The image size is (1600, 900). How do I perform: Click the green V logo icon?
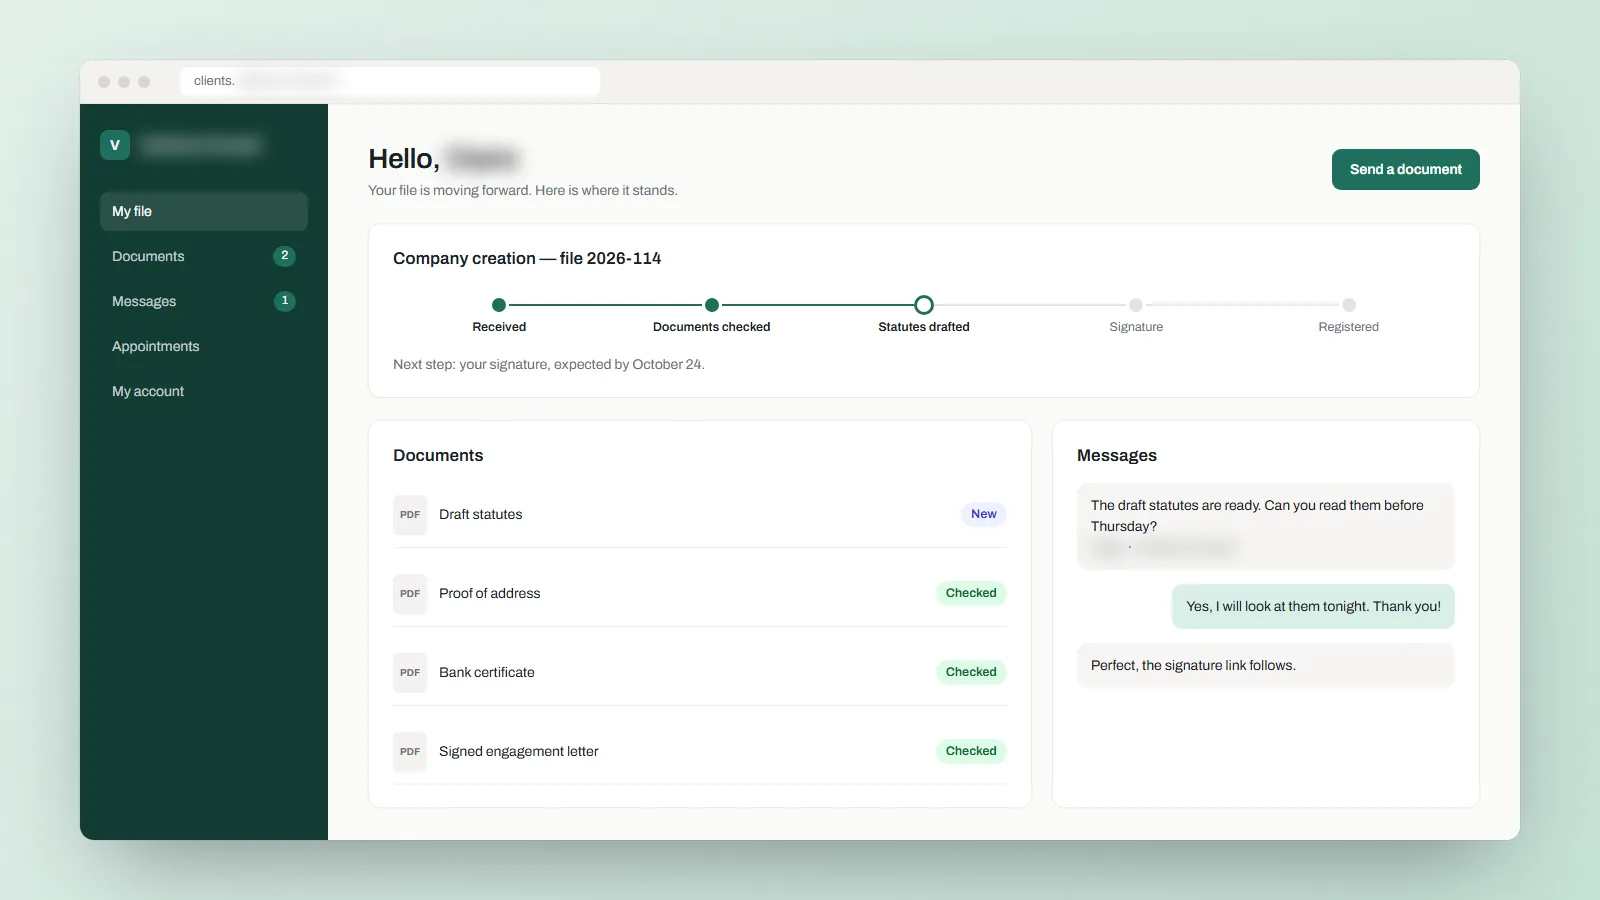(115, 145)
